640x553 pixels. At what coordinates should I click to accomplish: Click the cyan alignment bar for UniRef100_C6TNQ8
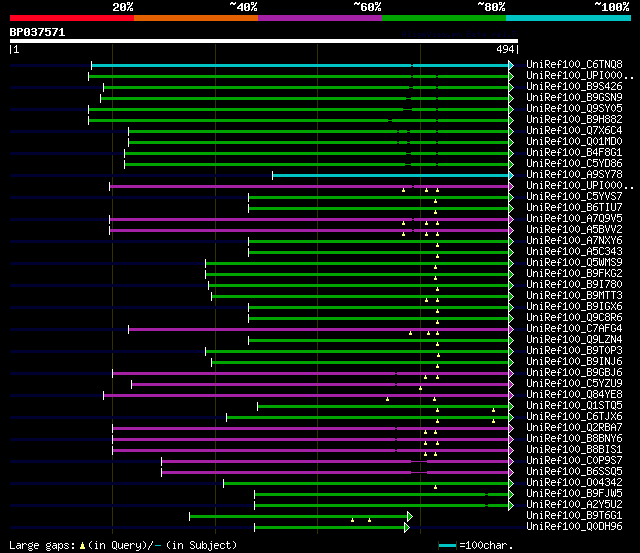pyautogui.click(x=300, y=65)
